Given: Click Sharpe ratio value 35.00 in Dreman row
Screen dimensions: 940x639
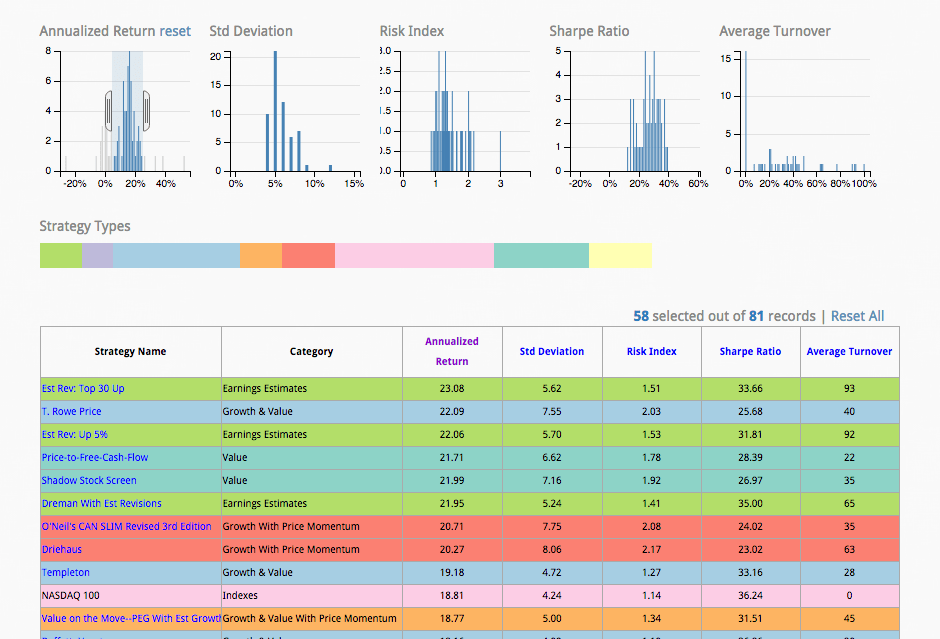Looking at the screenshot, I should tap(751, 504).
